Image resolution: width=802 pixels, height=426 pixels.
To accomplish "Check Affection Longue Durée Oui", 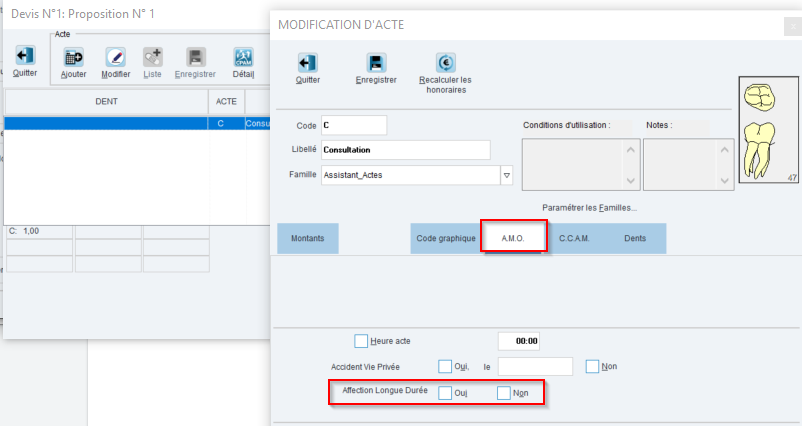I will [x=445, y=393].
